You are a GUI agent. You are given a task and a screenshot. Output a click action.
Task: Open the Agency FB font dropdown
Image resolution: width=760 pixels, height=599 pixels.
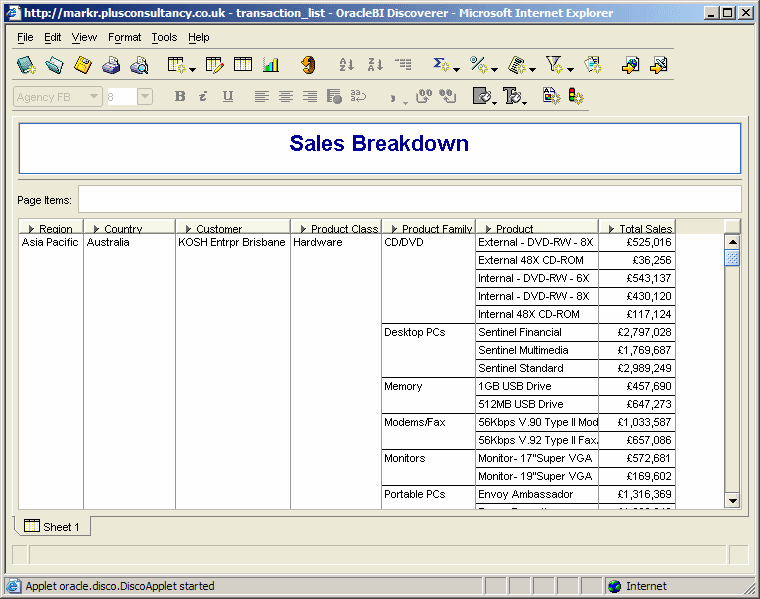[94, 96]
